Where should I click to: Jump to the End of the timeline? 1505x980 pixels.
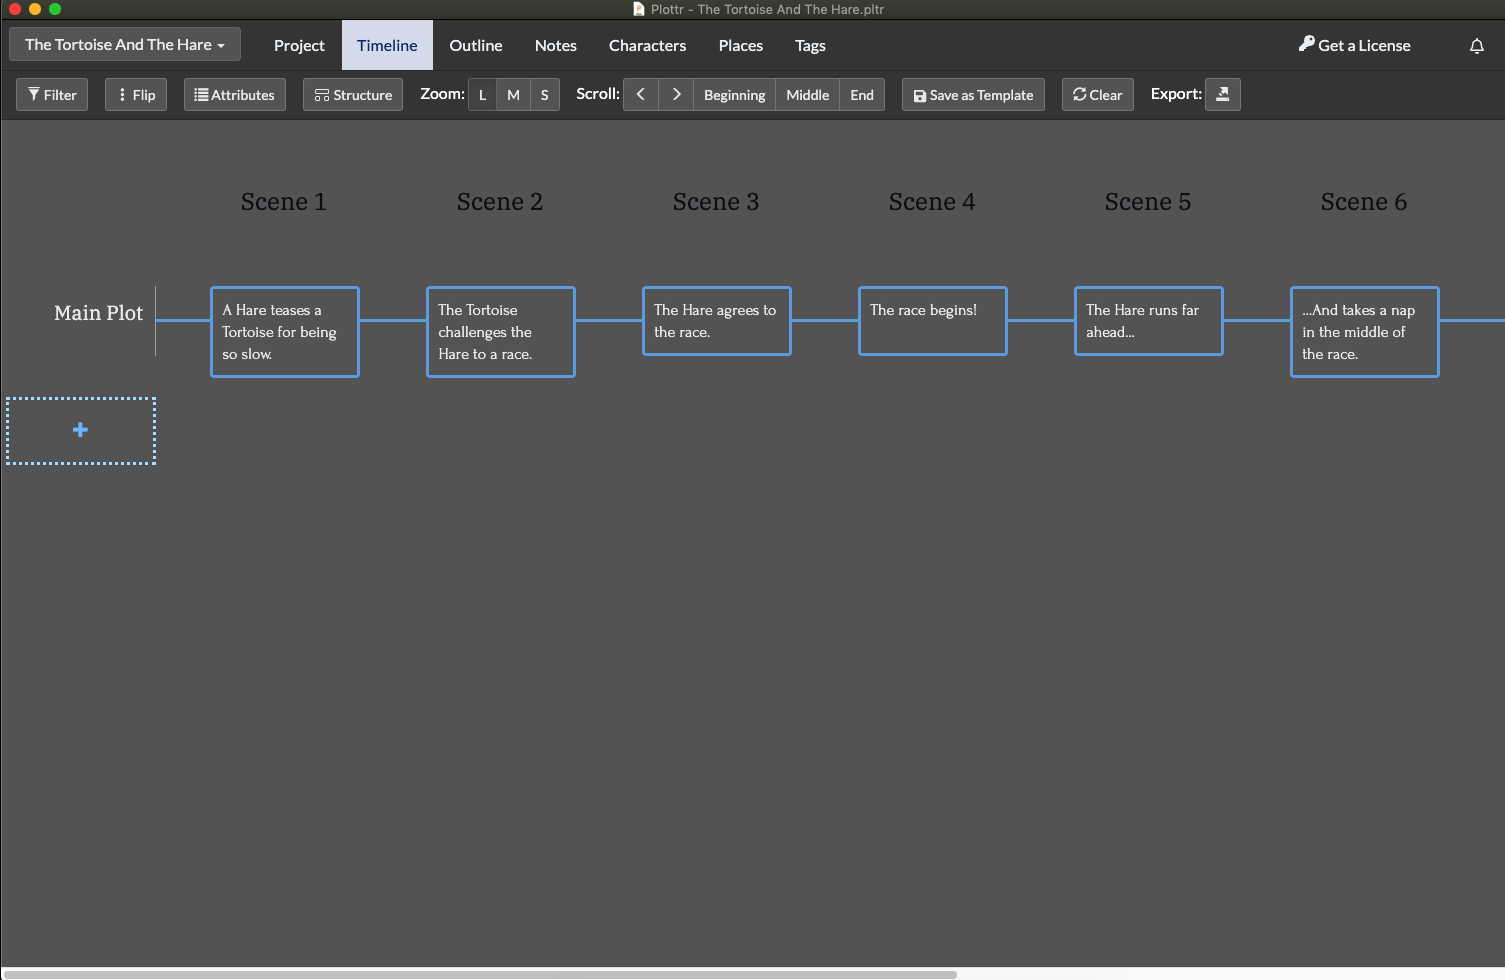click(x=861, y=94)
